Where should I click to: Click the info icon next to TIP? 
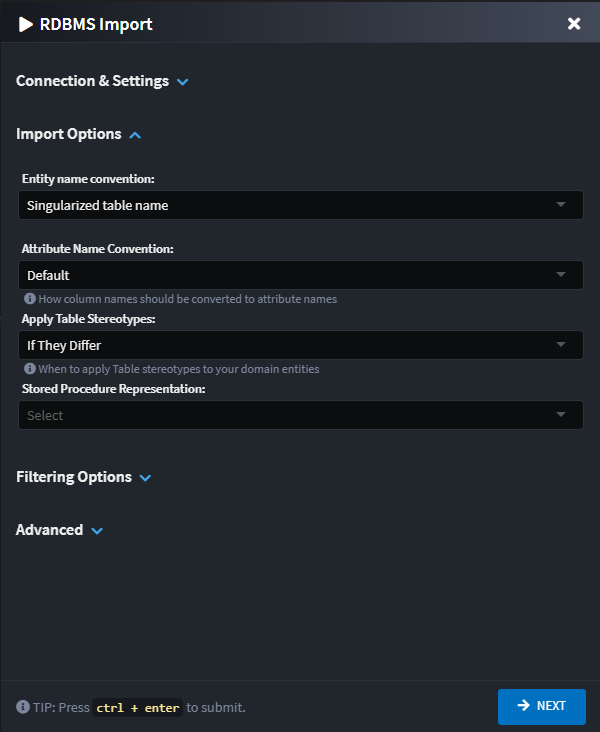(23, 707)
